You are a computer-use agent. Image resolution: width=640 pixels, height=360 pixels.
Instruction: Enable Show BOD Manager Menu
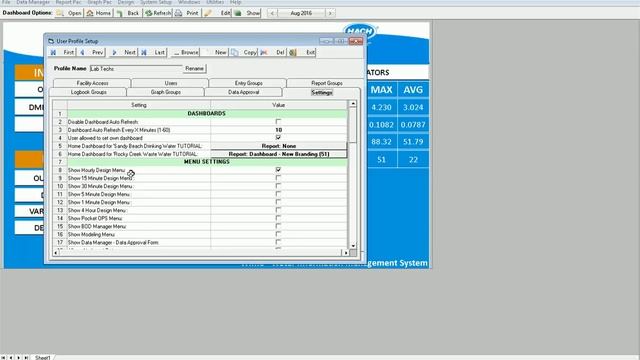click(278, 226)
